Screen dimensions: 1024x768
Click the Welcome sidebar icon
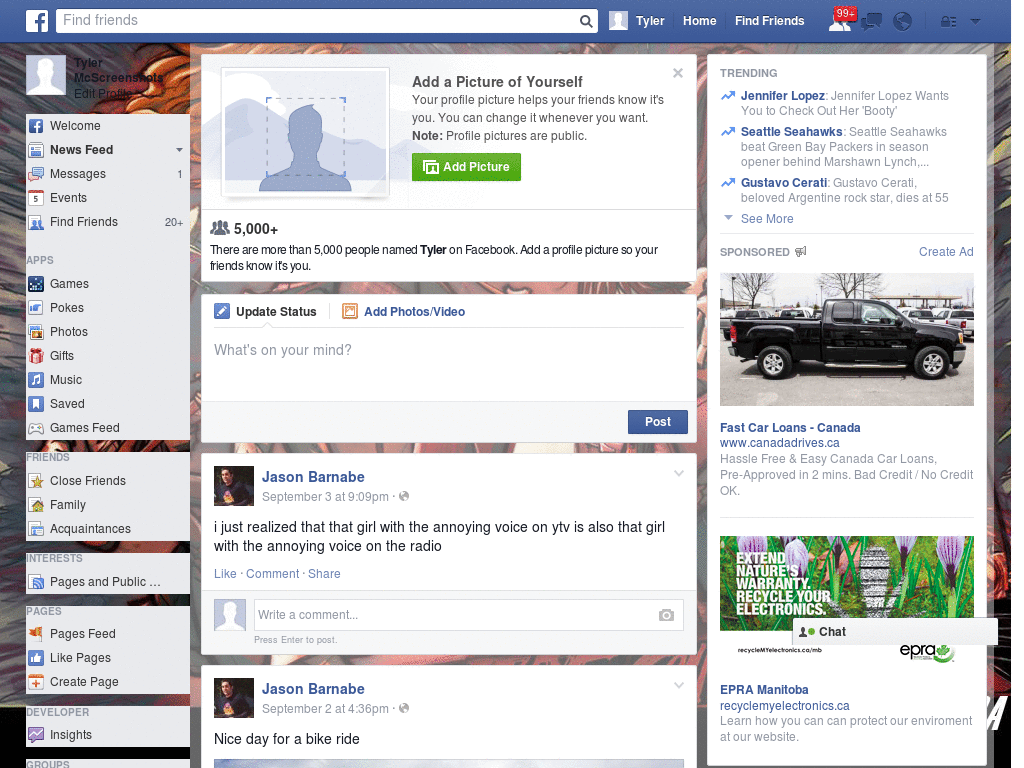36,126
